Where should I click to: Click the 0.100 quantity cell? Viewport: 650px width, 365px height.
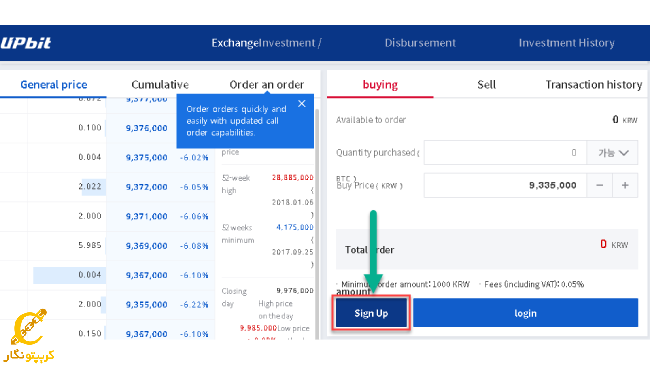click(x=90, y=127)
